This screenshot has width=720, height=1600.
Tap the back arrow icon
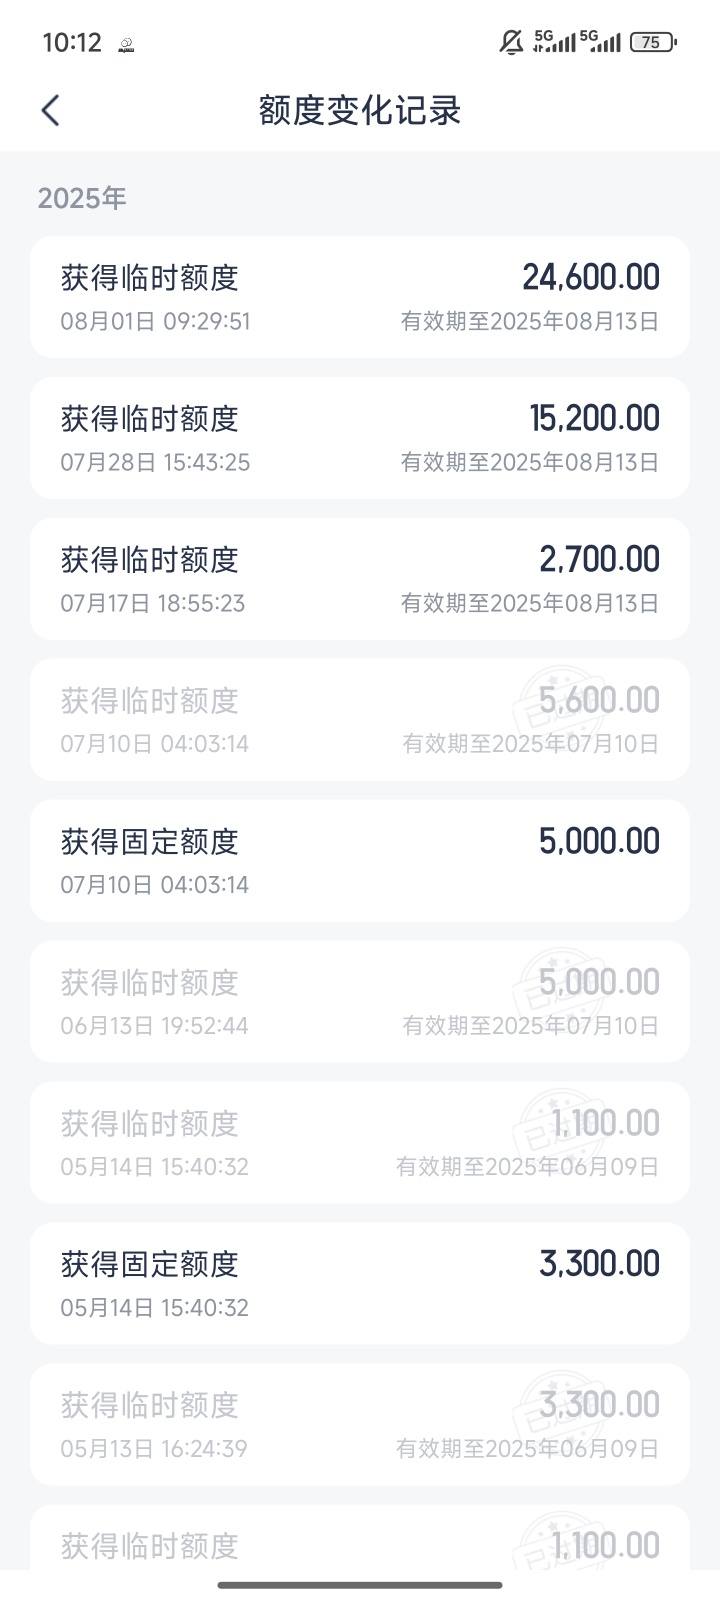51,110
